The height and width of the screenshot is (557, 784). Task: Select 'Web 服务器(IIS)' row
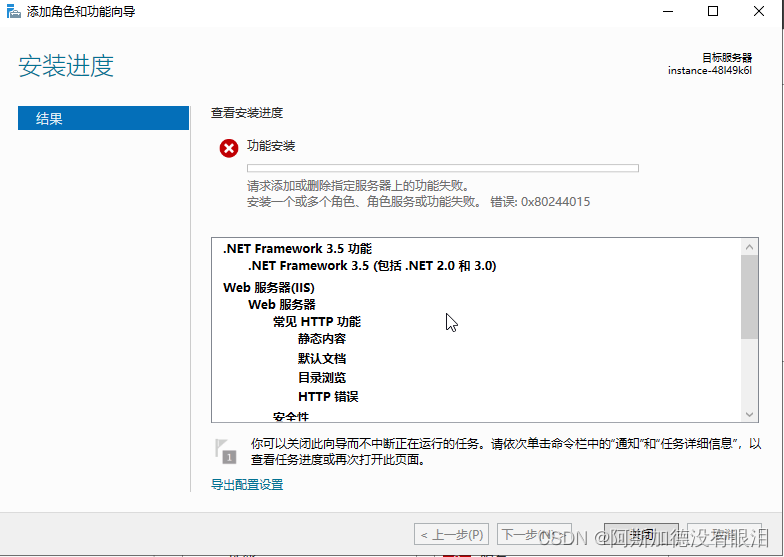point(268,288)
